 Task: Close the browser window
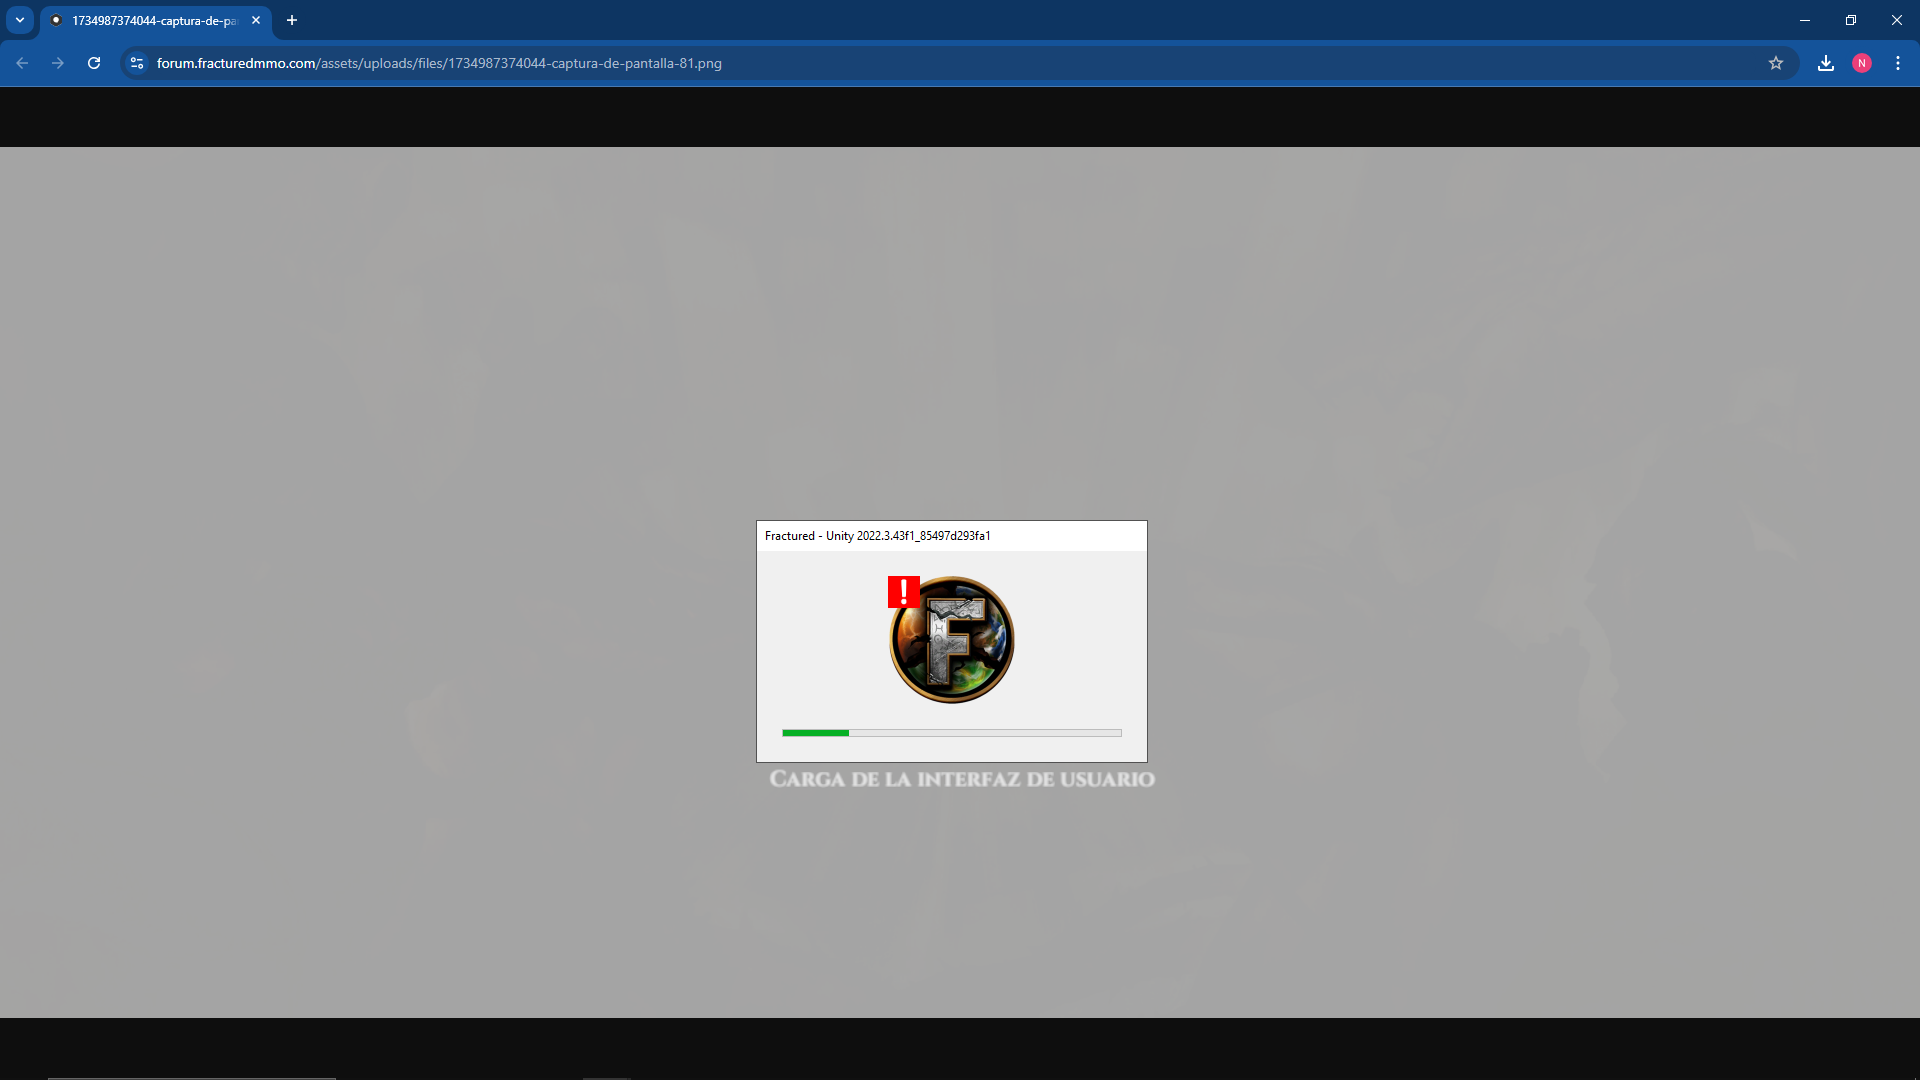[1897, 20]
